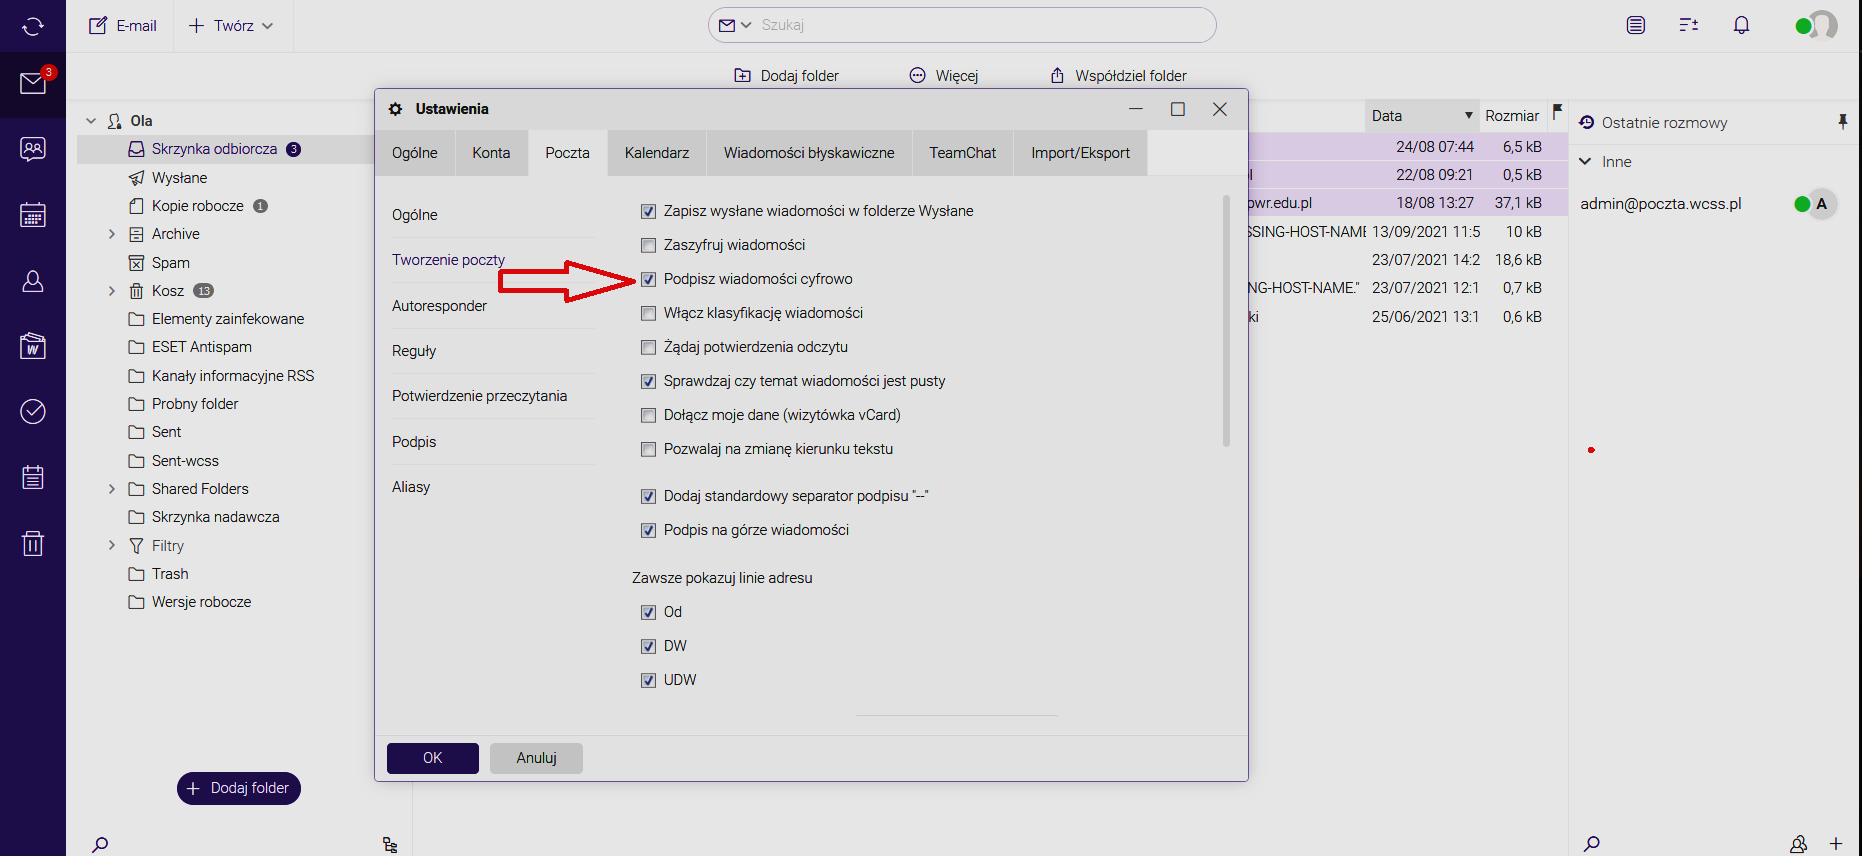Open the contacts icon in left sidebar

click(x=33, y=282)
